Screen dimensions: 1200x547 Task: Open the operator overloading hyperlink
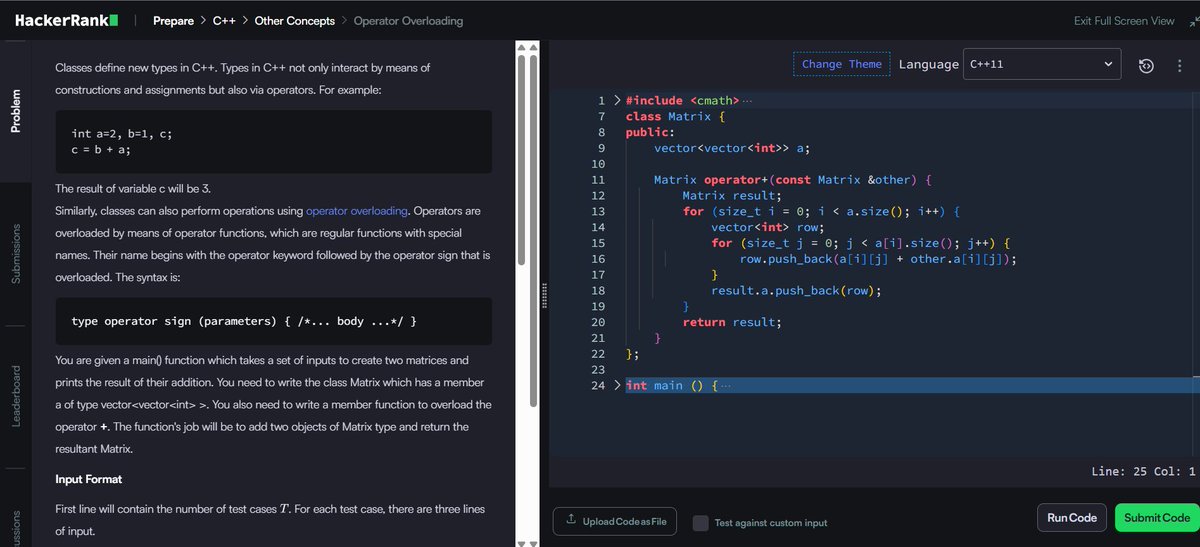[357, 211]
